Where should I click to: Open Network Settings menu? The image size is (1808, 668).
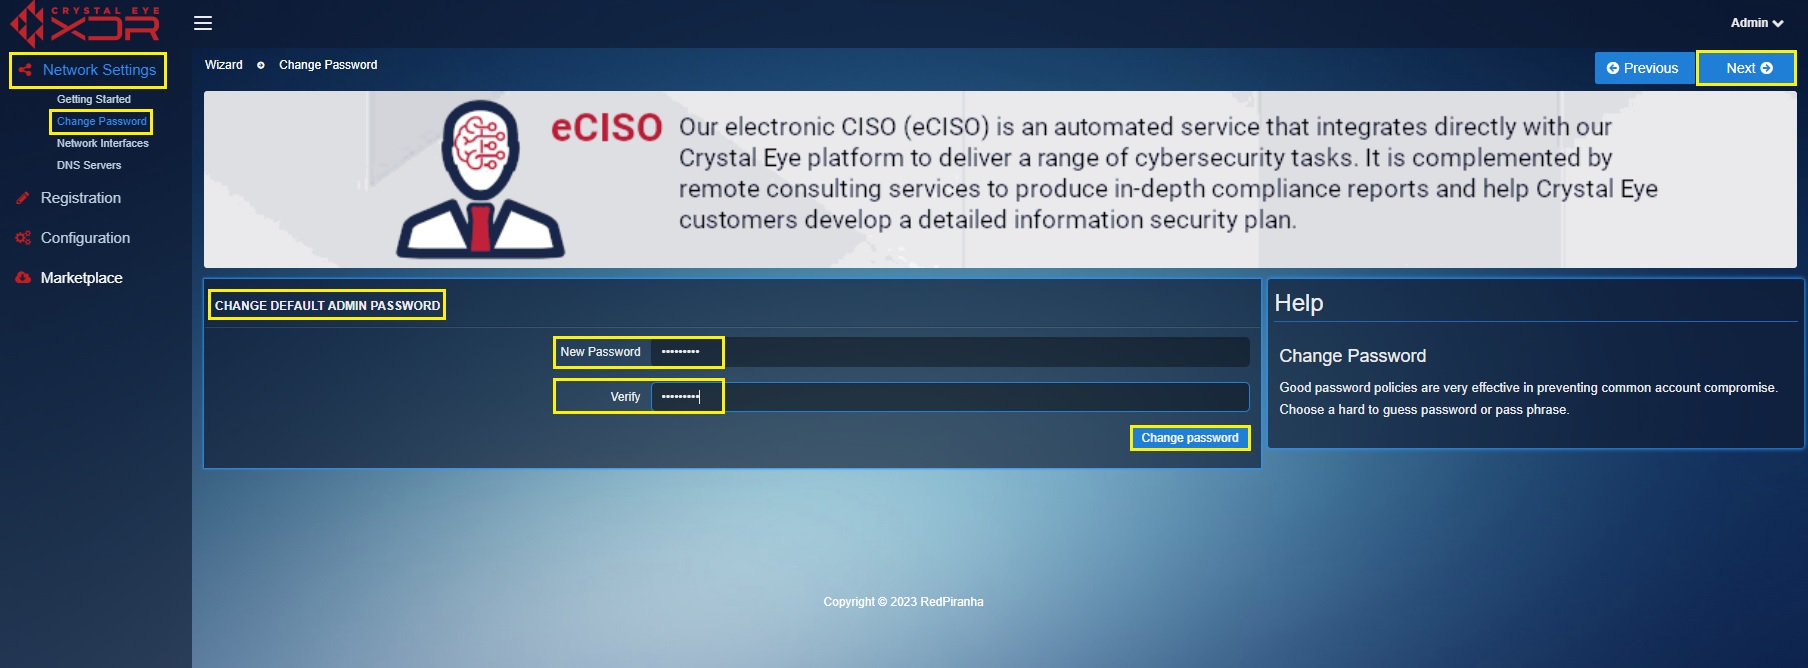pos(99,70)
